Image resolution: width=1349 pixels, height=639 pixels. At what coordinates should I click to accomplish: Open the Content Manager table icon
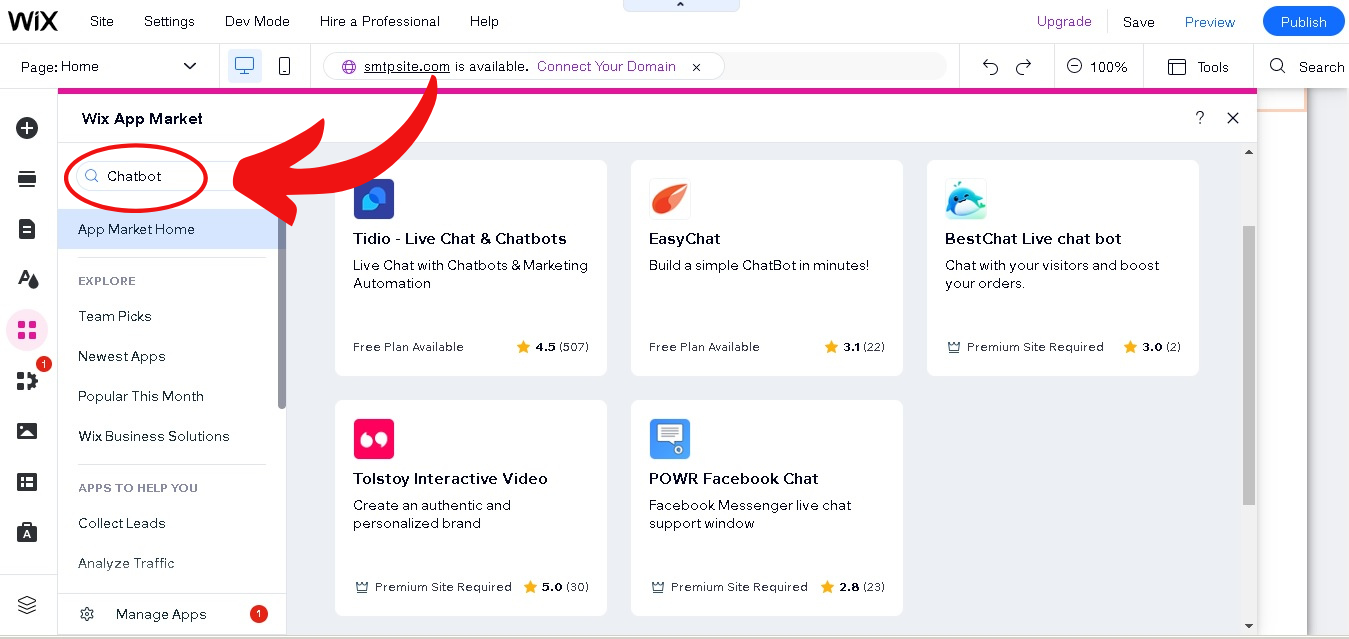point(27,482)
